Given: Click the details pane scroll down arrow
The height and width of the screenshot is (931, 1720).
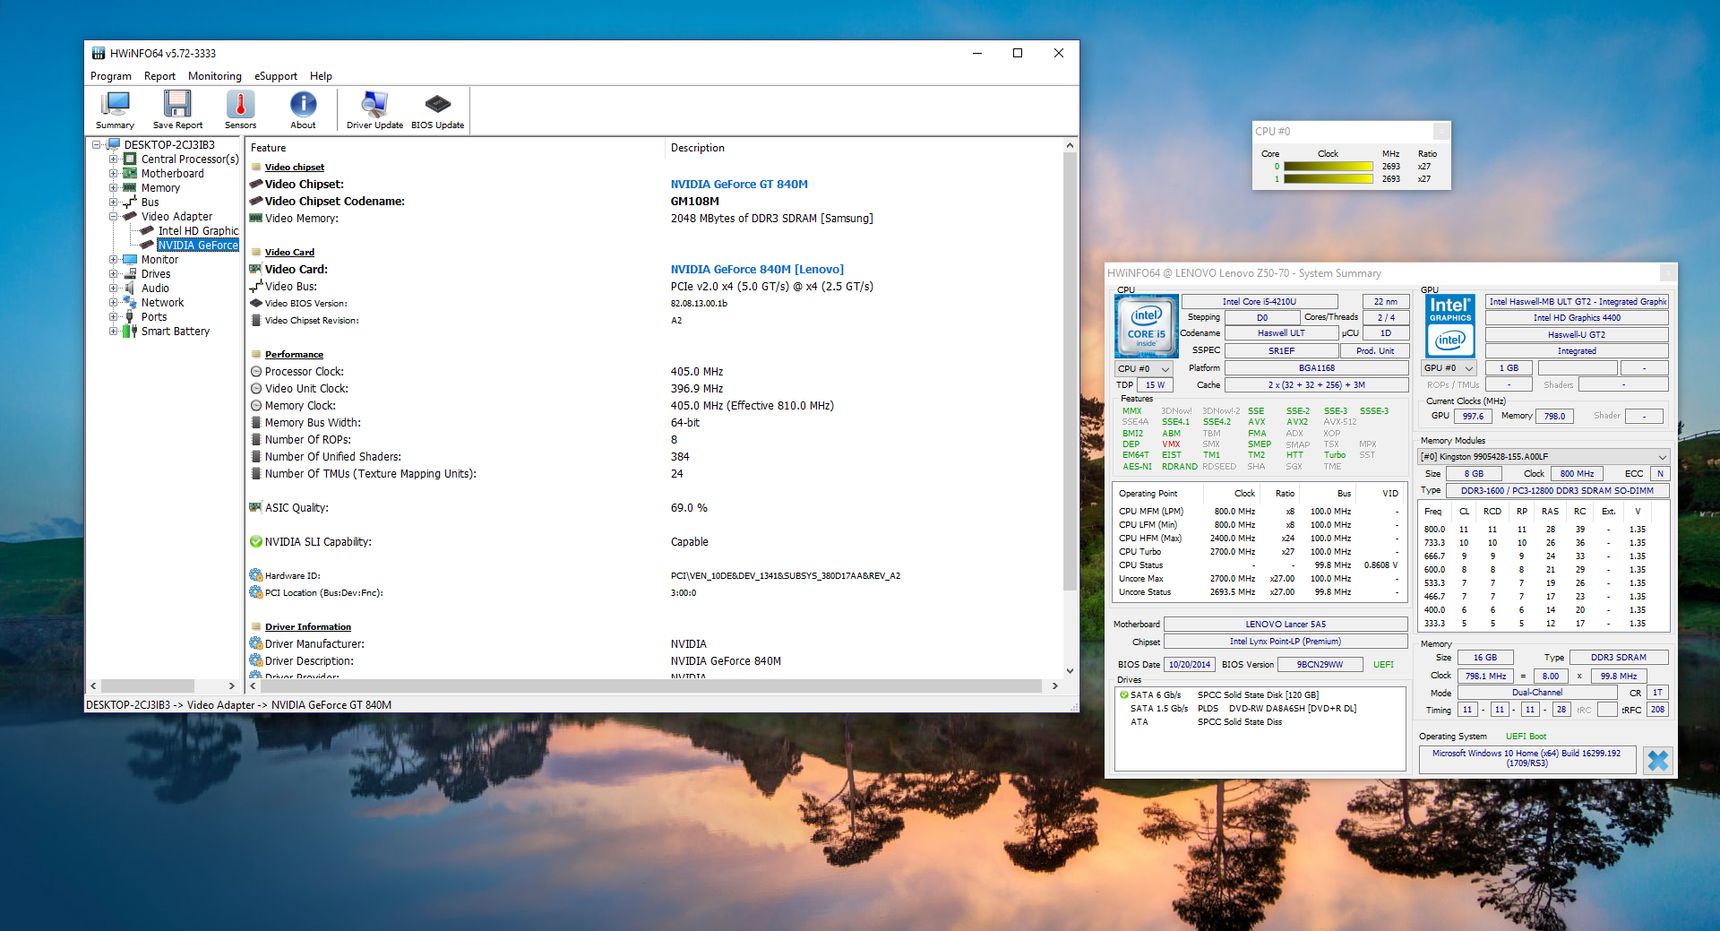Looking at the screenshot, I should pos(1070,671).
